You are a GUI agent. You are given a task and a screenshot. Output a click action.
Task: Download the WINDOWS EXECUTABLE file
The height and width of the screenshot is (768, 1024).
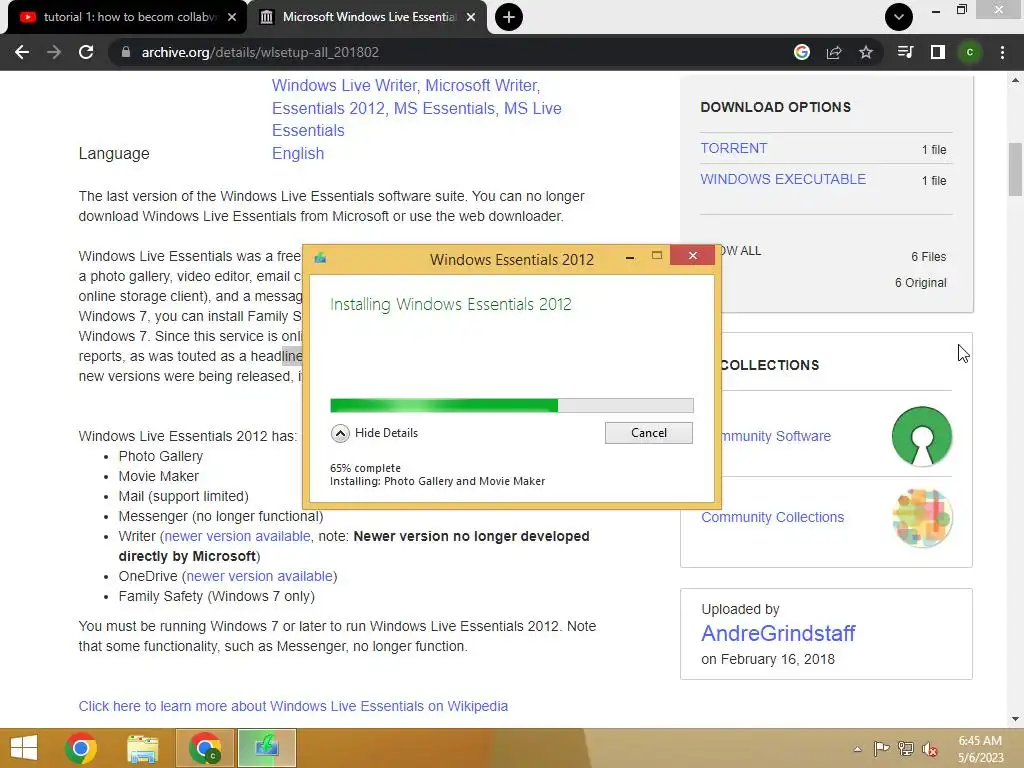783,179
